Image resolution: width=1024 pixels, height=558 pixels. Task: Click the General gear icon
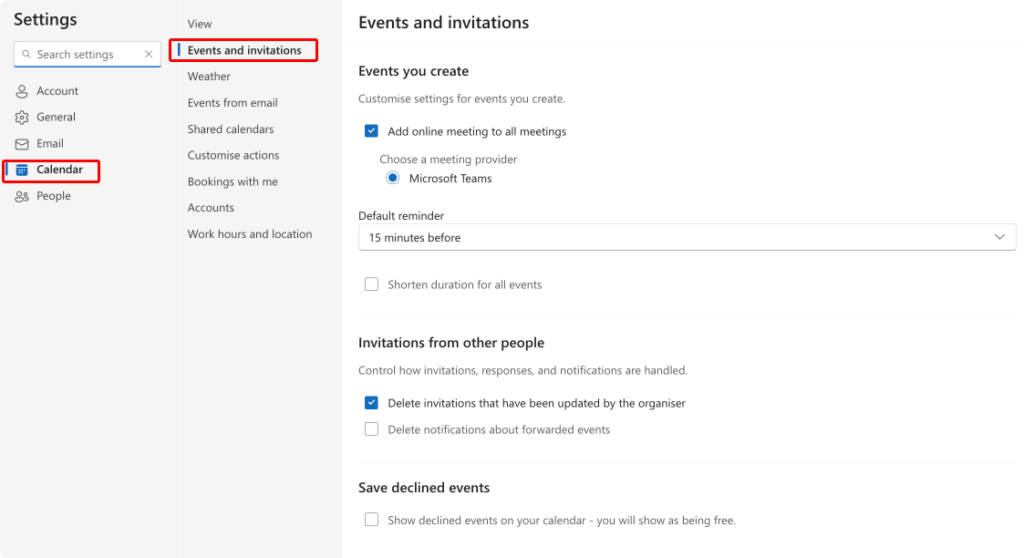tap(22, 117)
